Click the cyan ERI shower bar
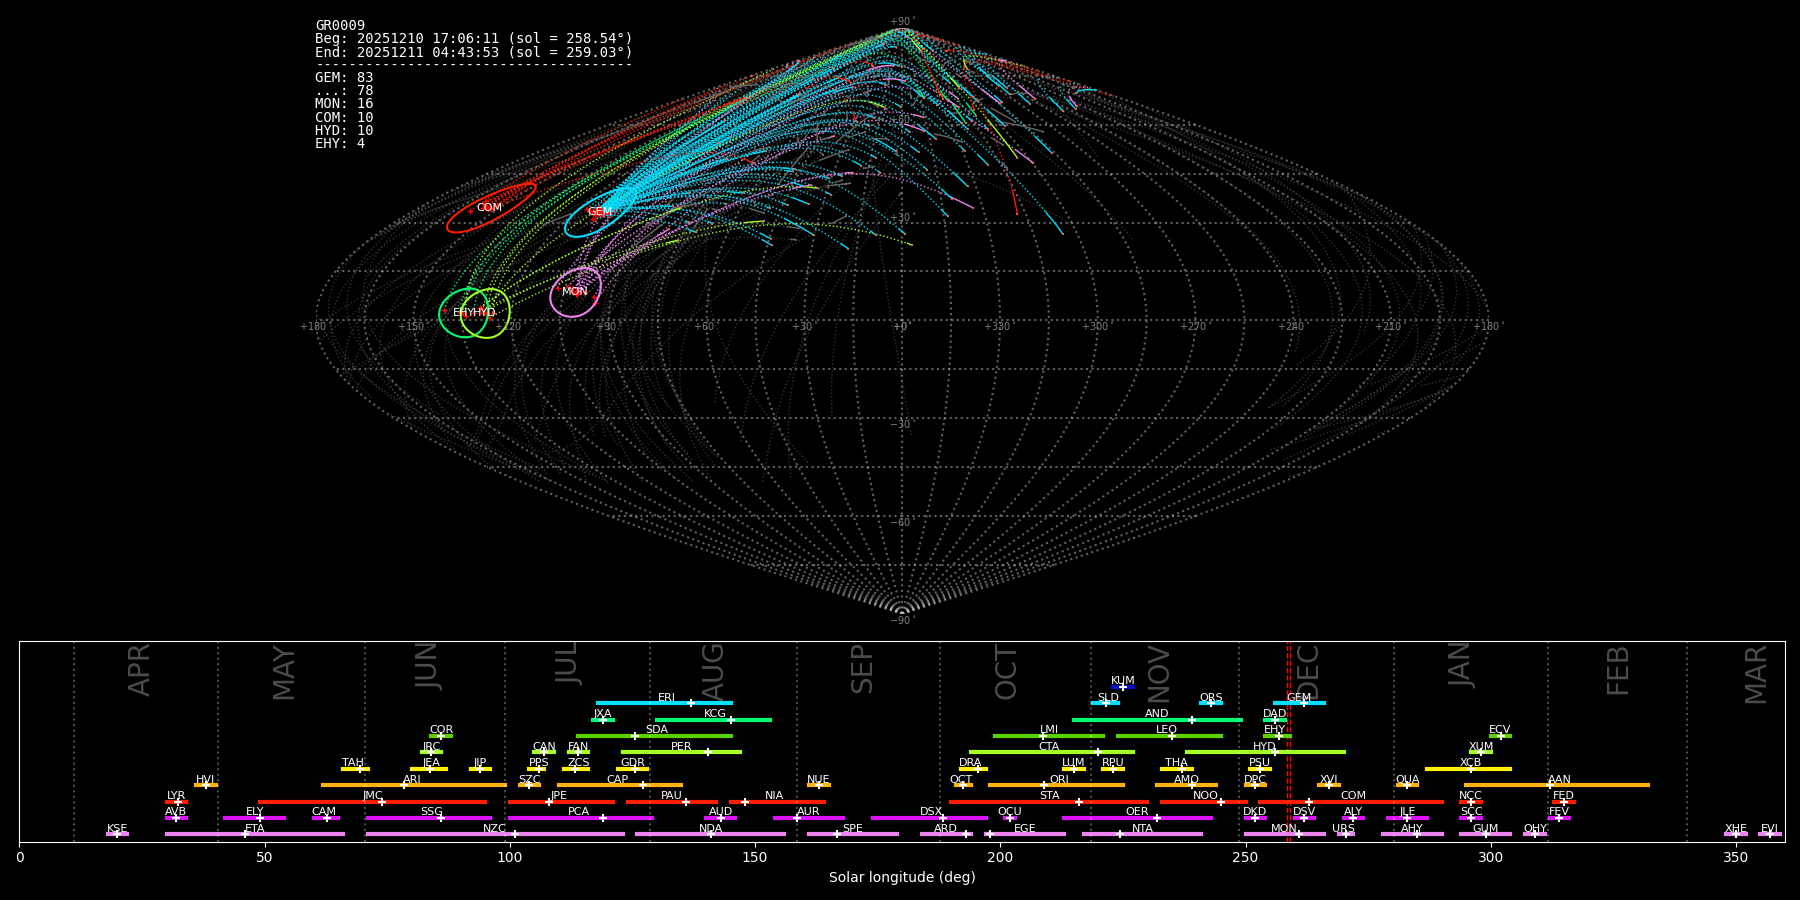 (x=664, y=703)
